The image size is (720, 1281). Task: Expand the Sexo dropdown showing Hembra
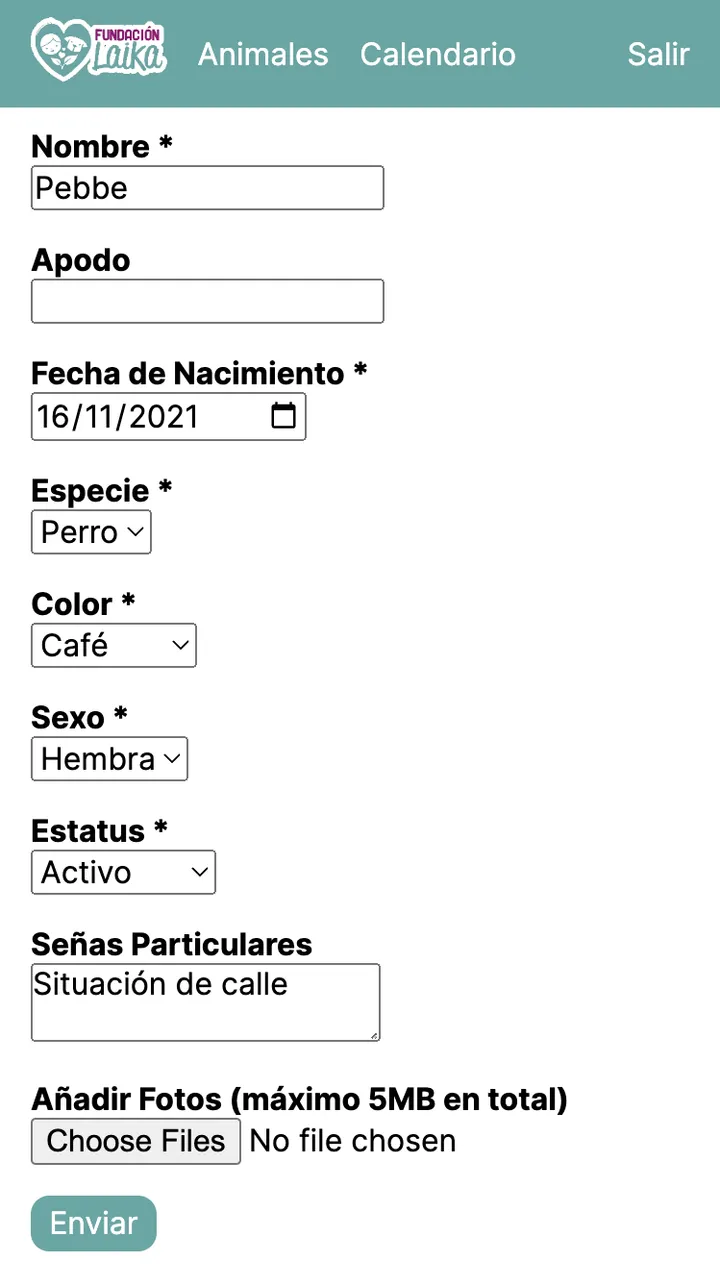click(x=109, y=759)
